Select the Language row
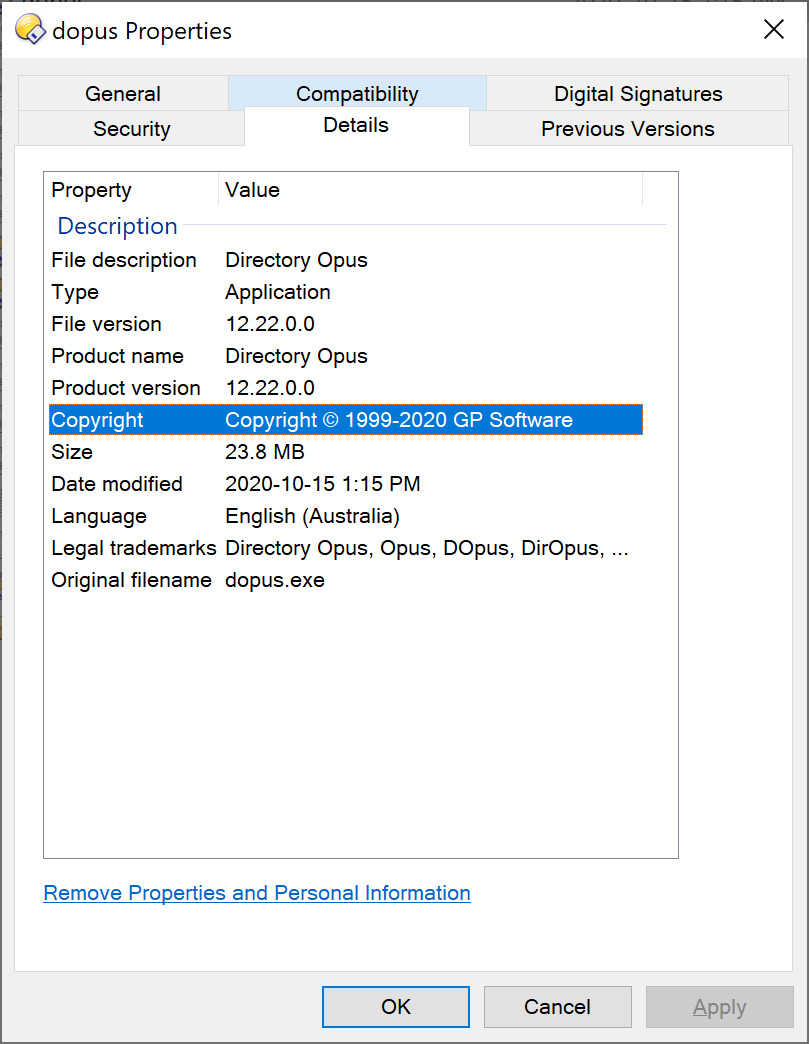 point(346,516)
